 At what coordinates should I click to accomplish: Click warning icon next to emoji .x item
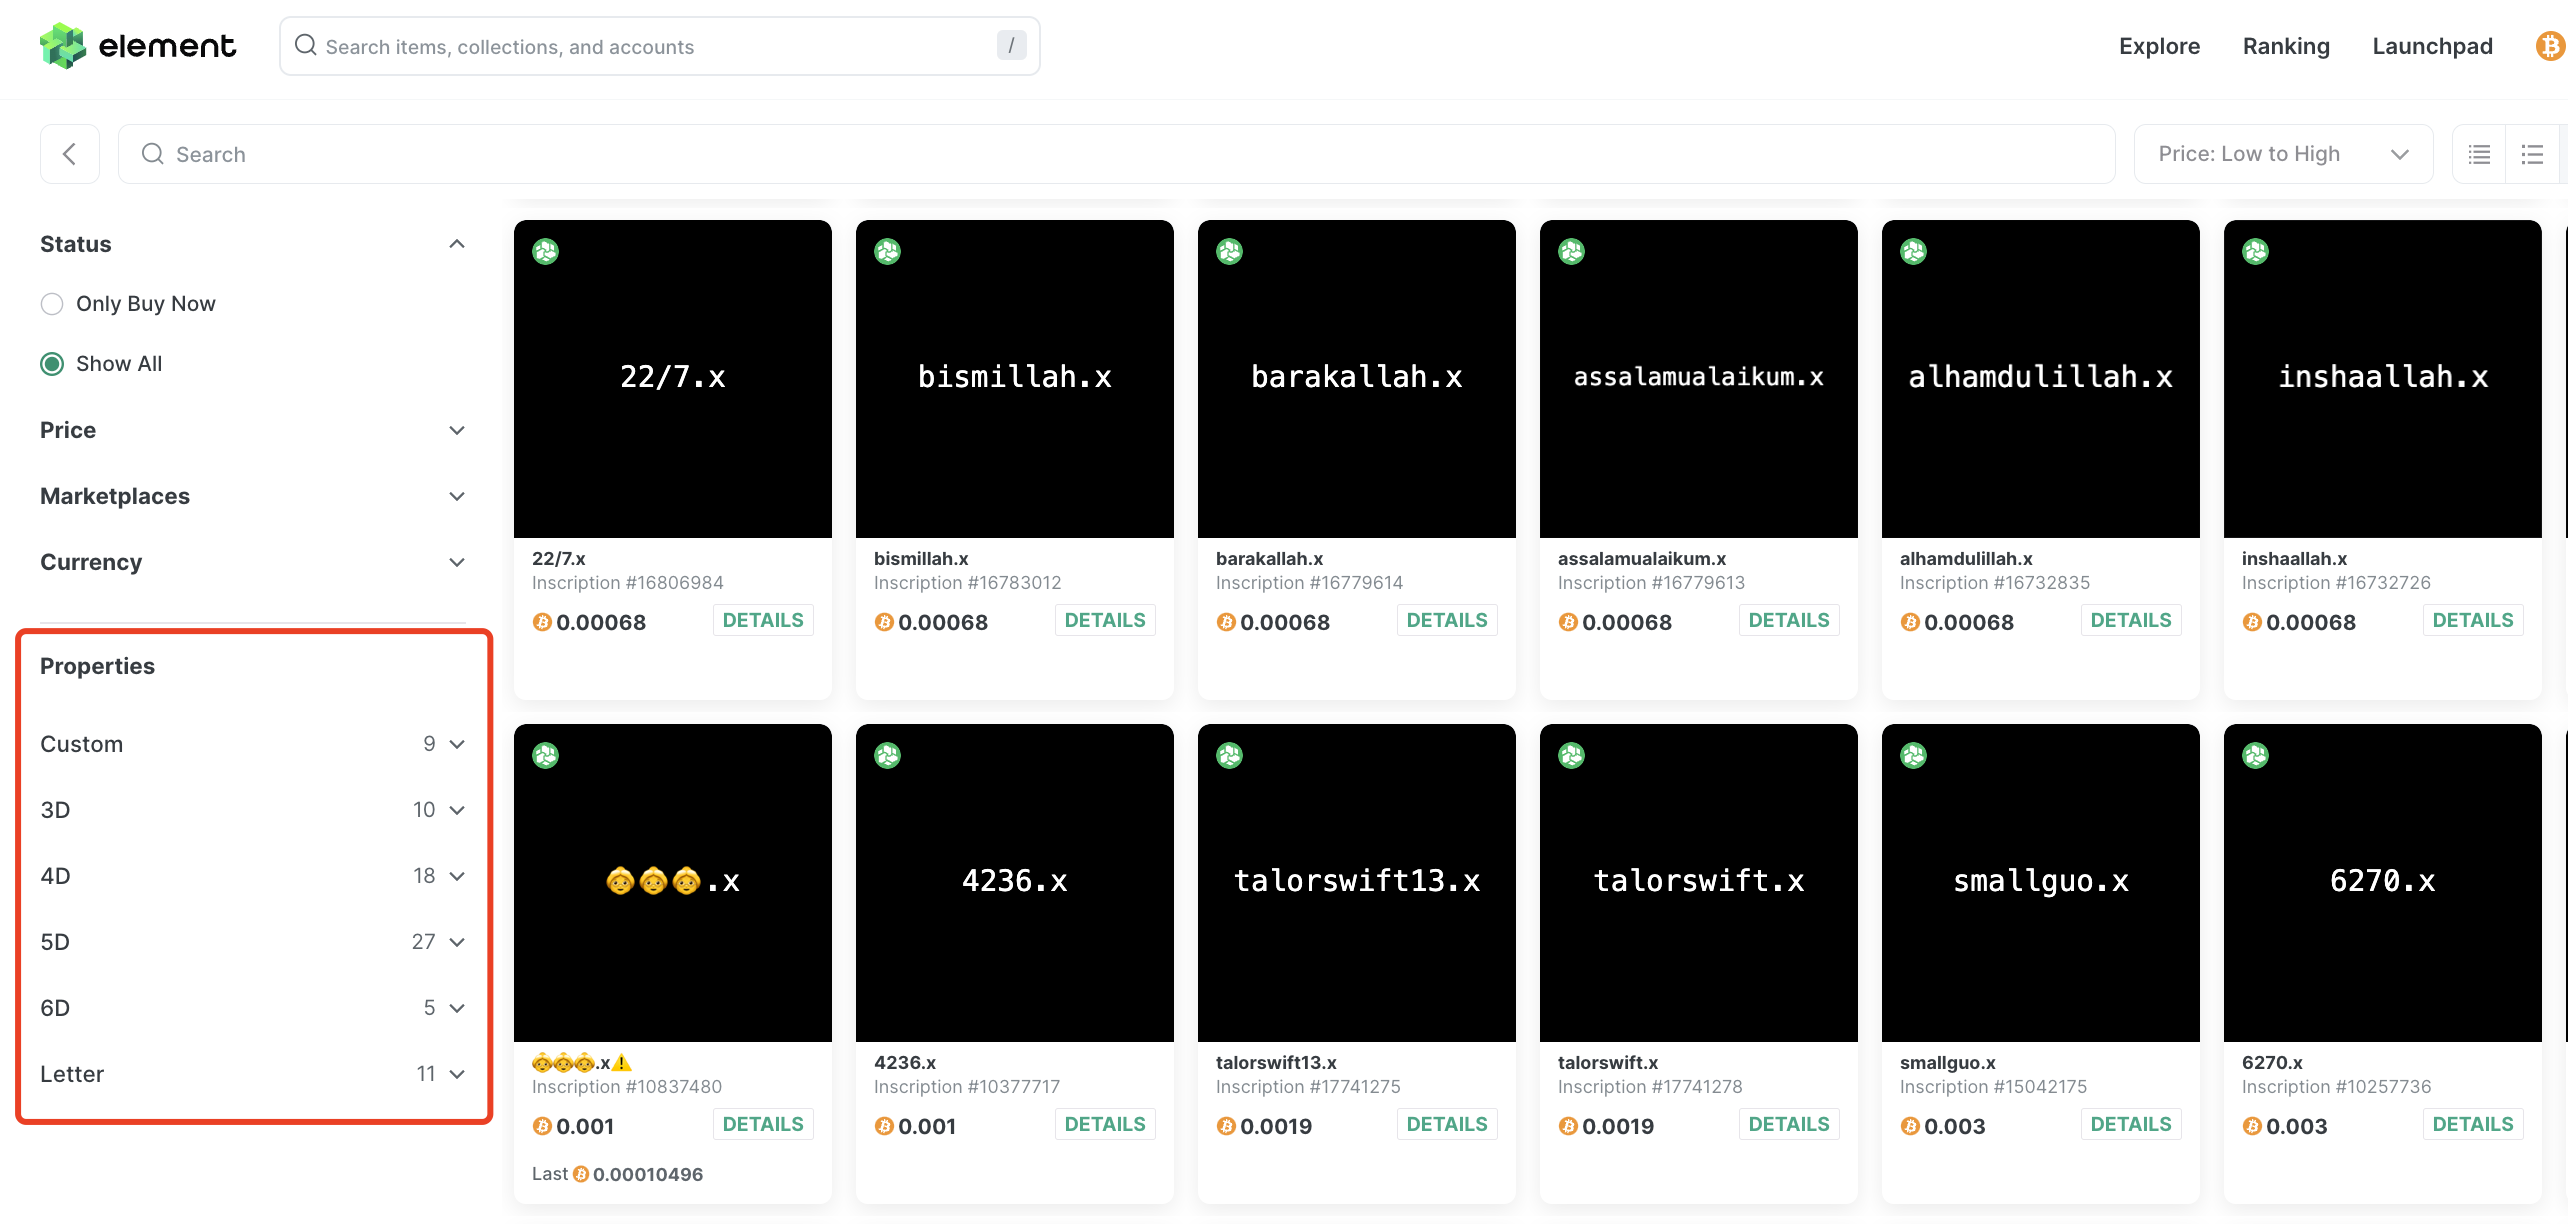click(622, 1063)
